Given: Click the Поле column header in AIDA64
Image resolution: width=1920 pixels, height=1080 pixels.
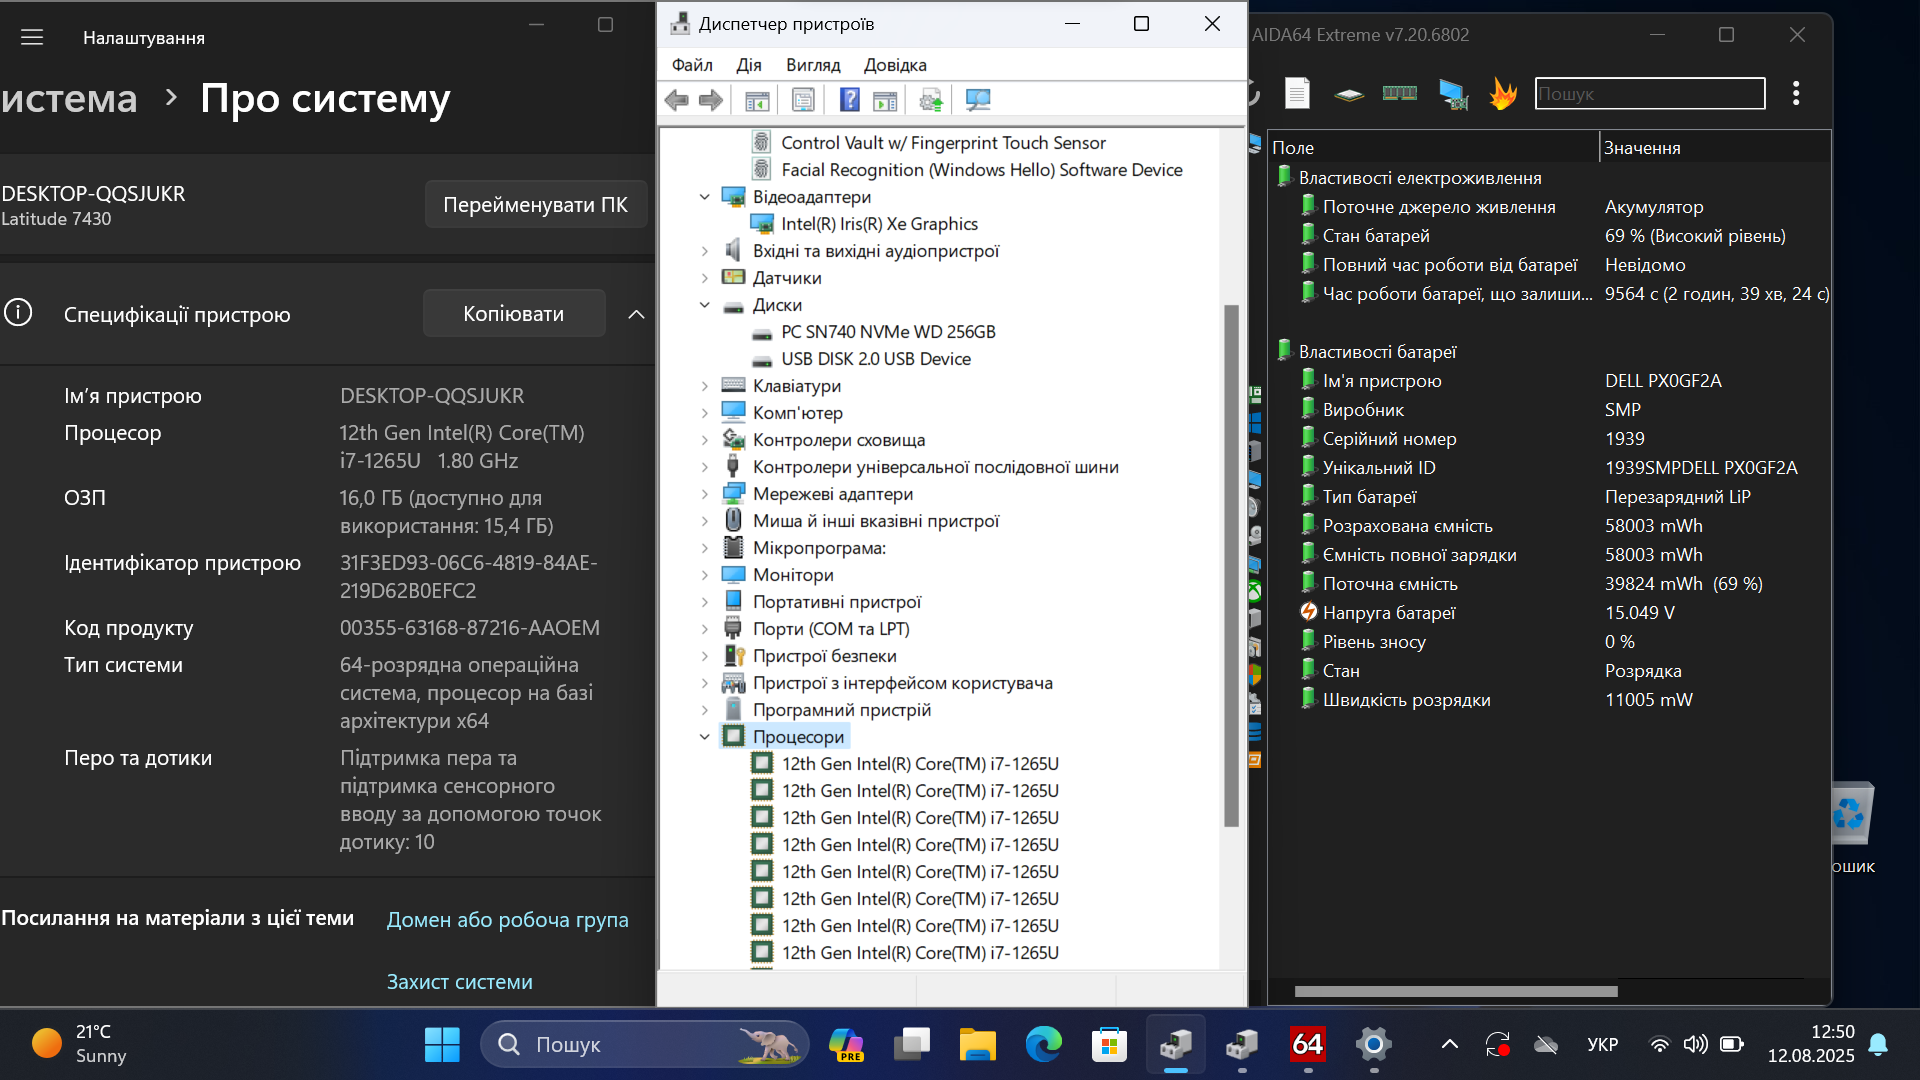Looking at the screenshot, I should [x=1433, y=147].
